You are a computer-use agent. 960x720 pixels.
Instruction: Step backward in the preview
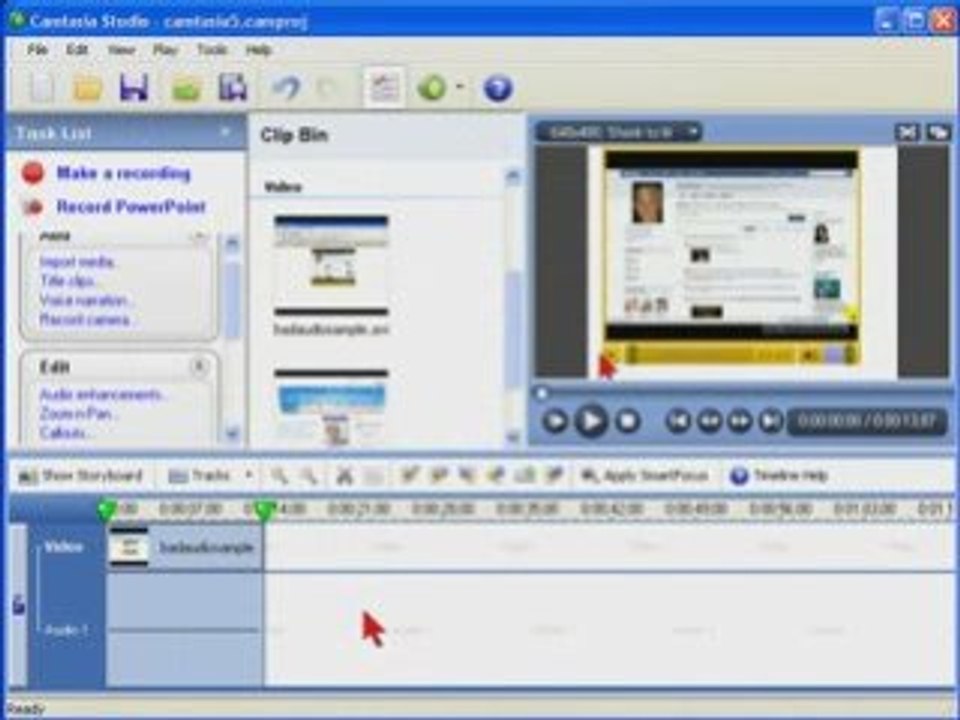[x=709, y=421]
